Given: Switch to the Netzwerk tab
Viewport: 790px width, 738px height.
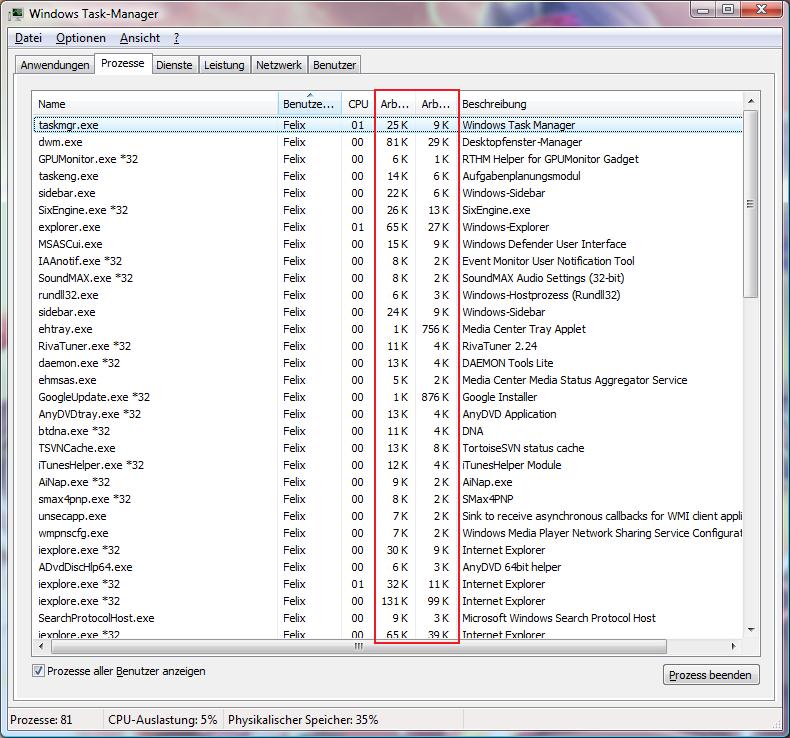Looking at the screenshot, I should click(x=279, y=65).
